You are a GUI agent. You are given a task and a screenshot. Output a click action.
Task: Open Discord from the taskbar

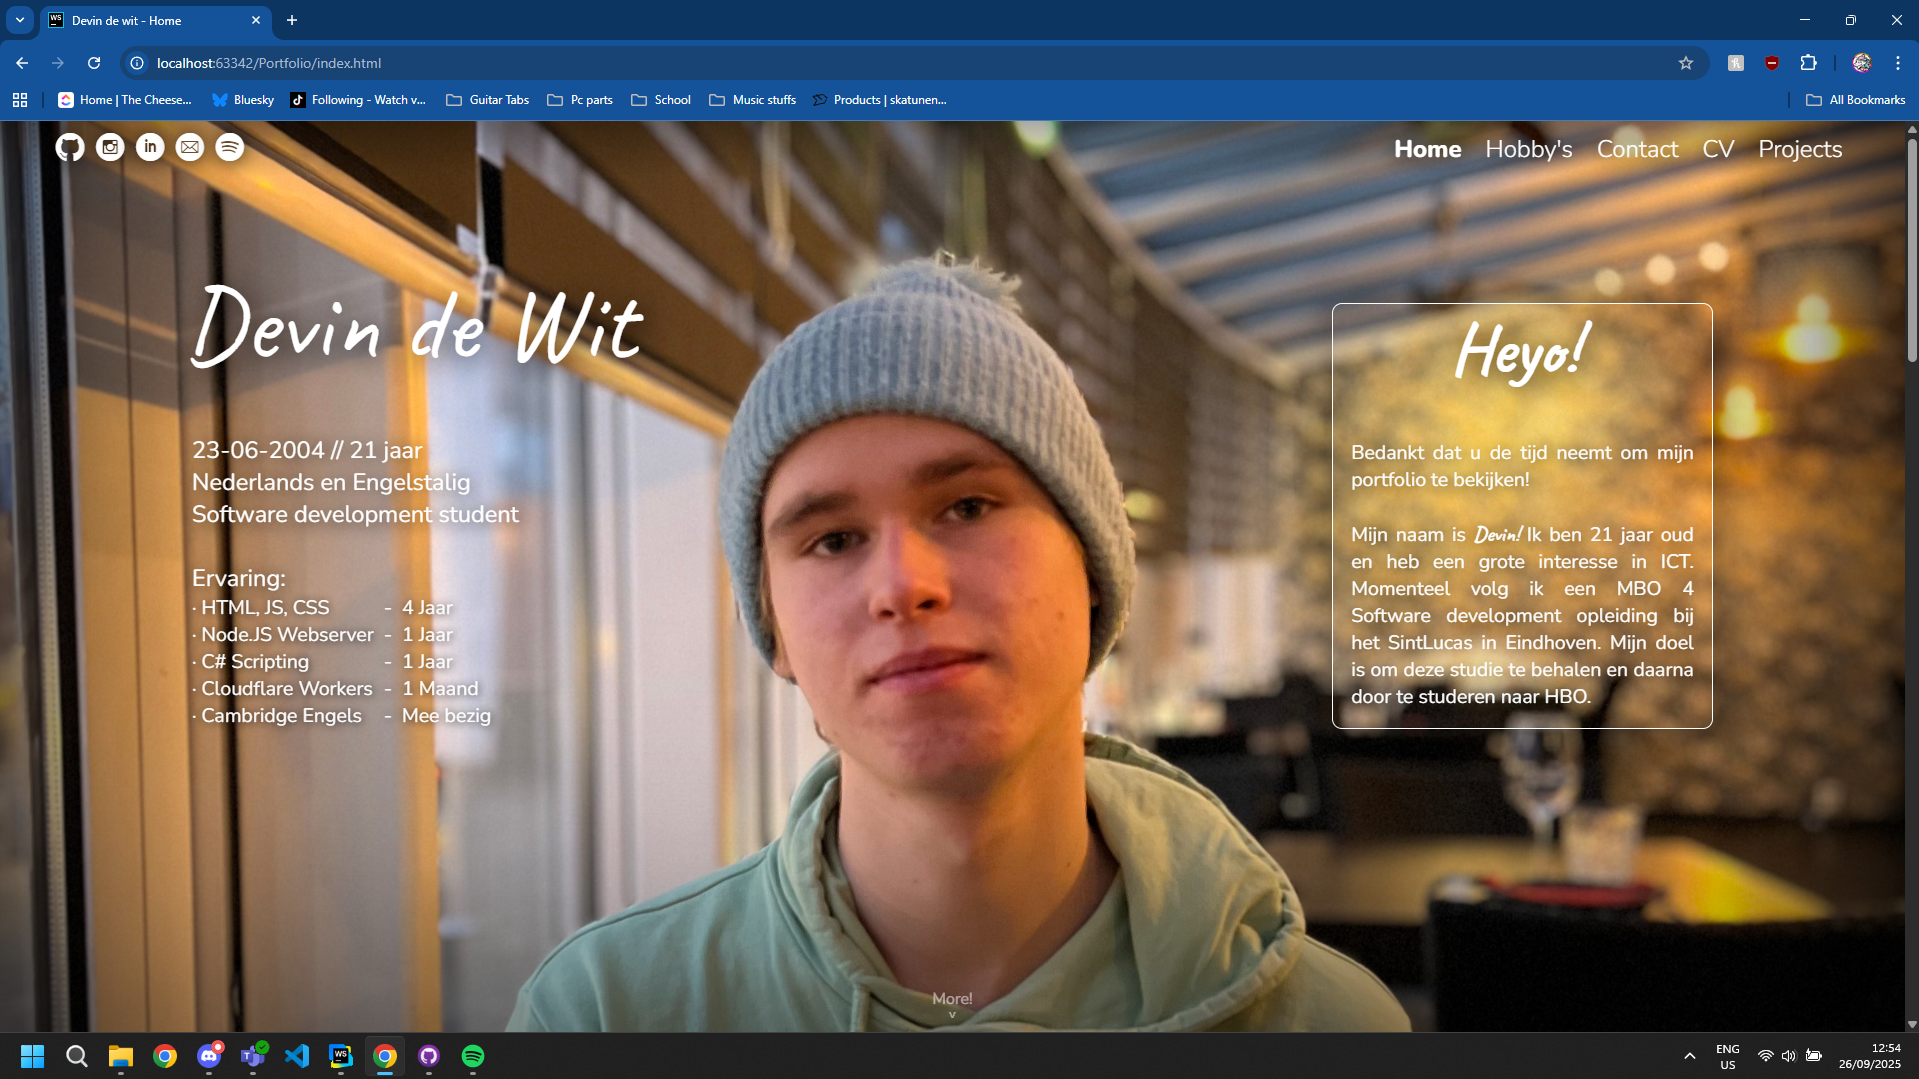pyautogui.click(x=209, y=1056)
